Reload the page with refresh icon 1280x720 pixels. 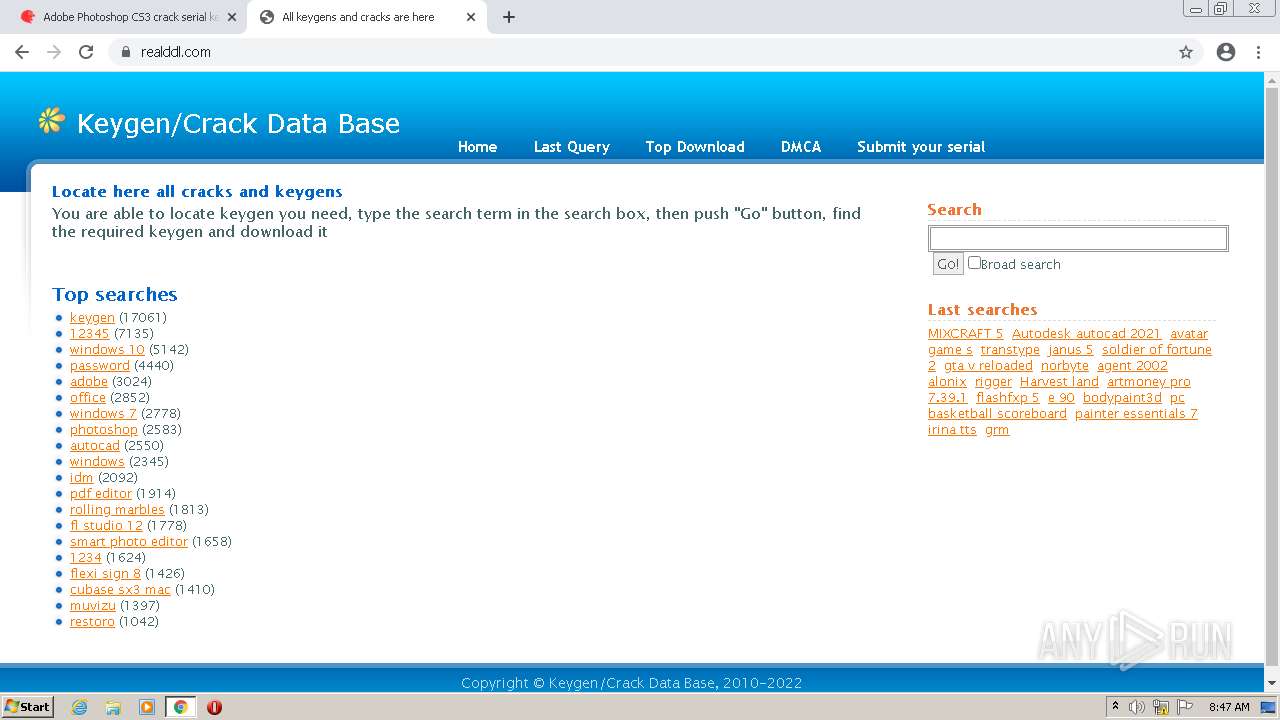(x=86, y=52)
